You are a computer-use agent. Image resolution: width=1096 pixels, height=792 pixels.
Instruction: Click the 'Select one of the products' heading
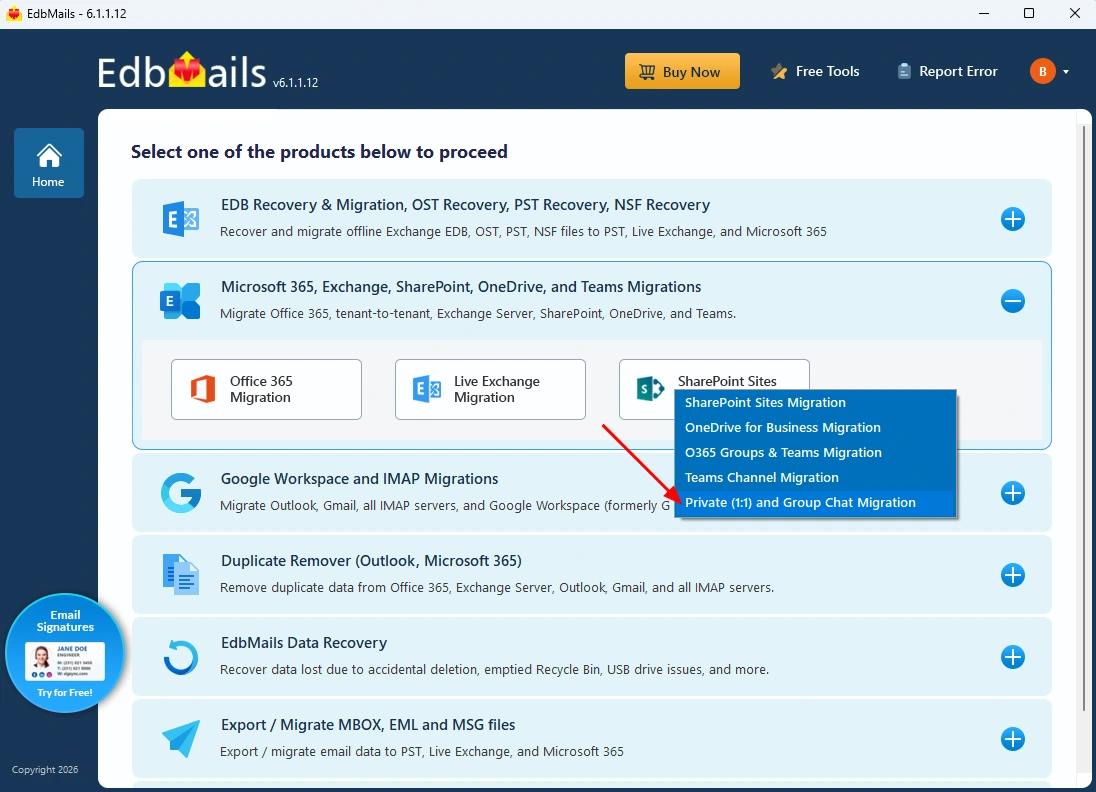click(319, 152)
